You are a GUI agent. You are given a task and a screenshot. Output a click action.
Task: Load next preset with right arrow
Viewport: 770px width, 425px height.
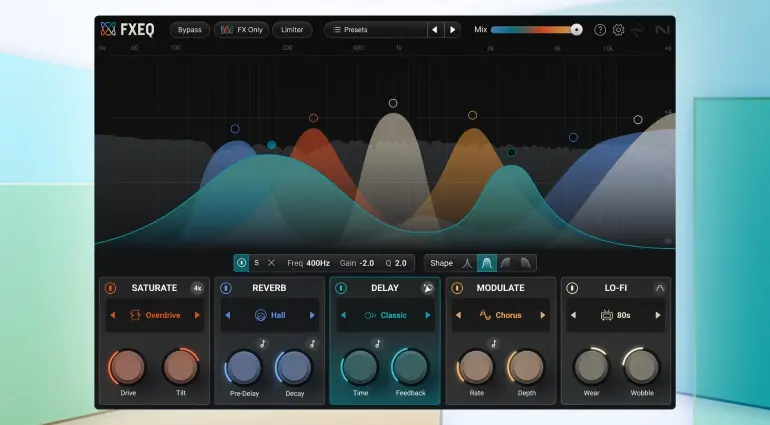(452, 30)
